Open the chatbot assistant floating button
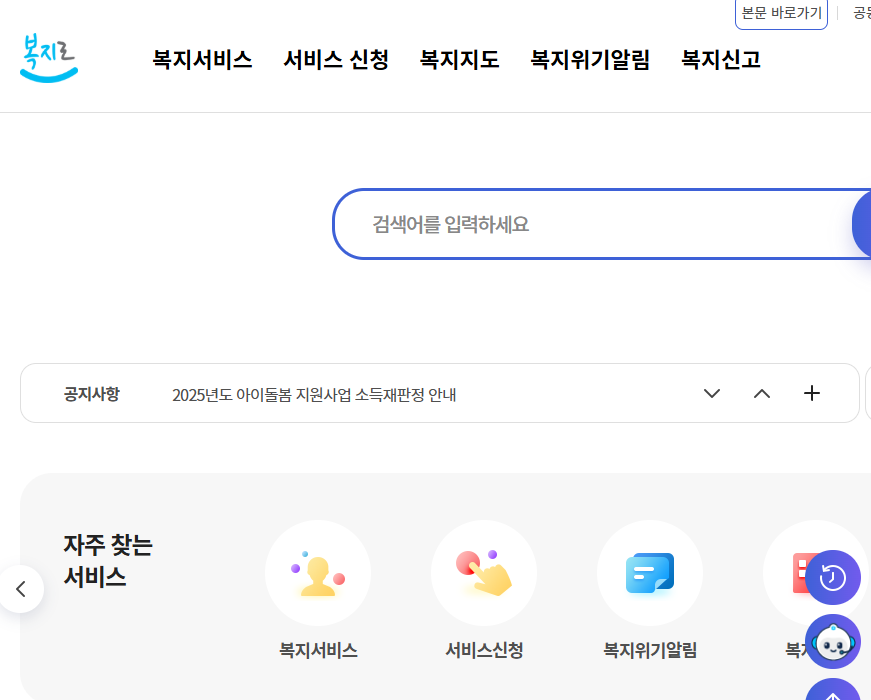Screen dimensions: 871x700 [833, 641]
